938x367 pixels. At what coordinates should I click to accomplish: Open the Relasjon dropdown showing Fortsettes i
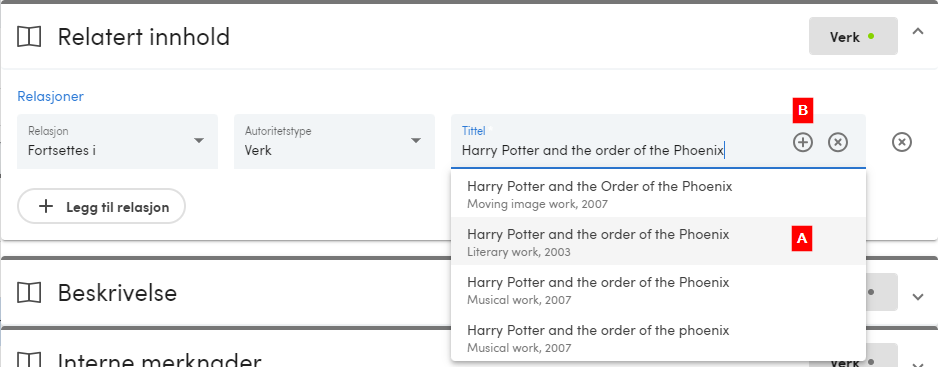click(117, 141)
